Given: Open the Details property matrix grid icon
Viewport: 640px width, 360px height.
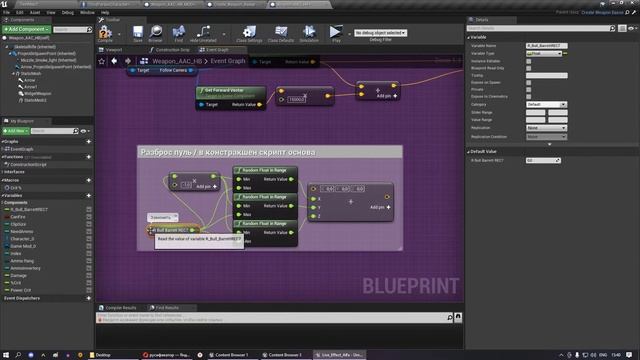Looking at the screenshot, I should coord(622,28).
